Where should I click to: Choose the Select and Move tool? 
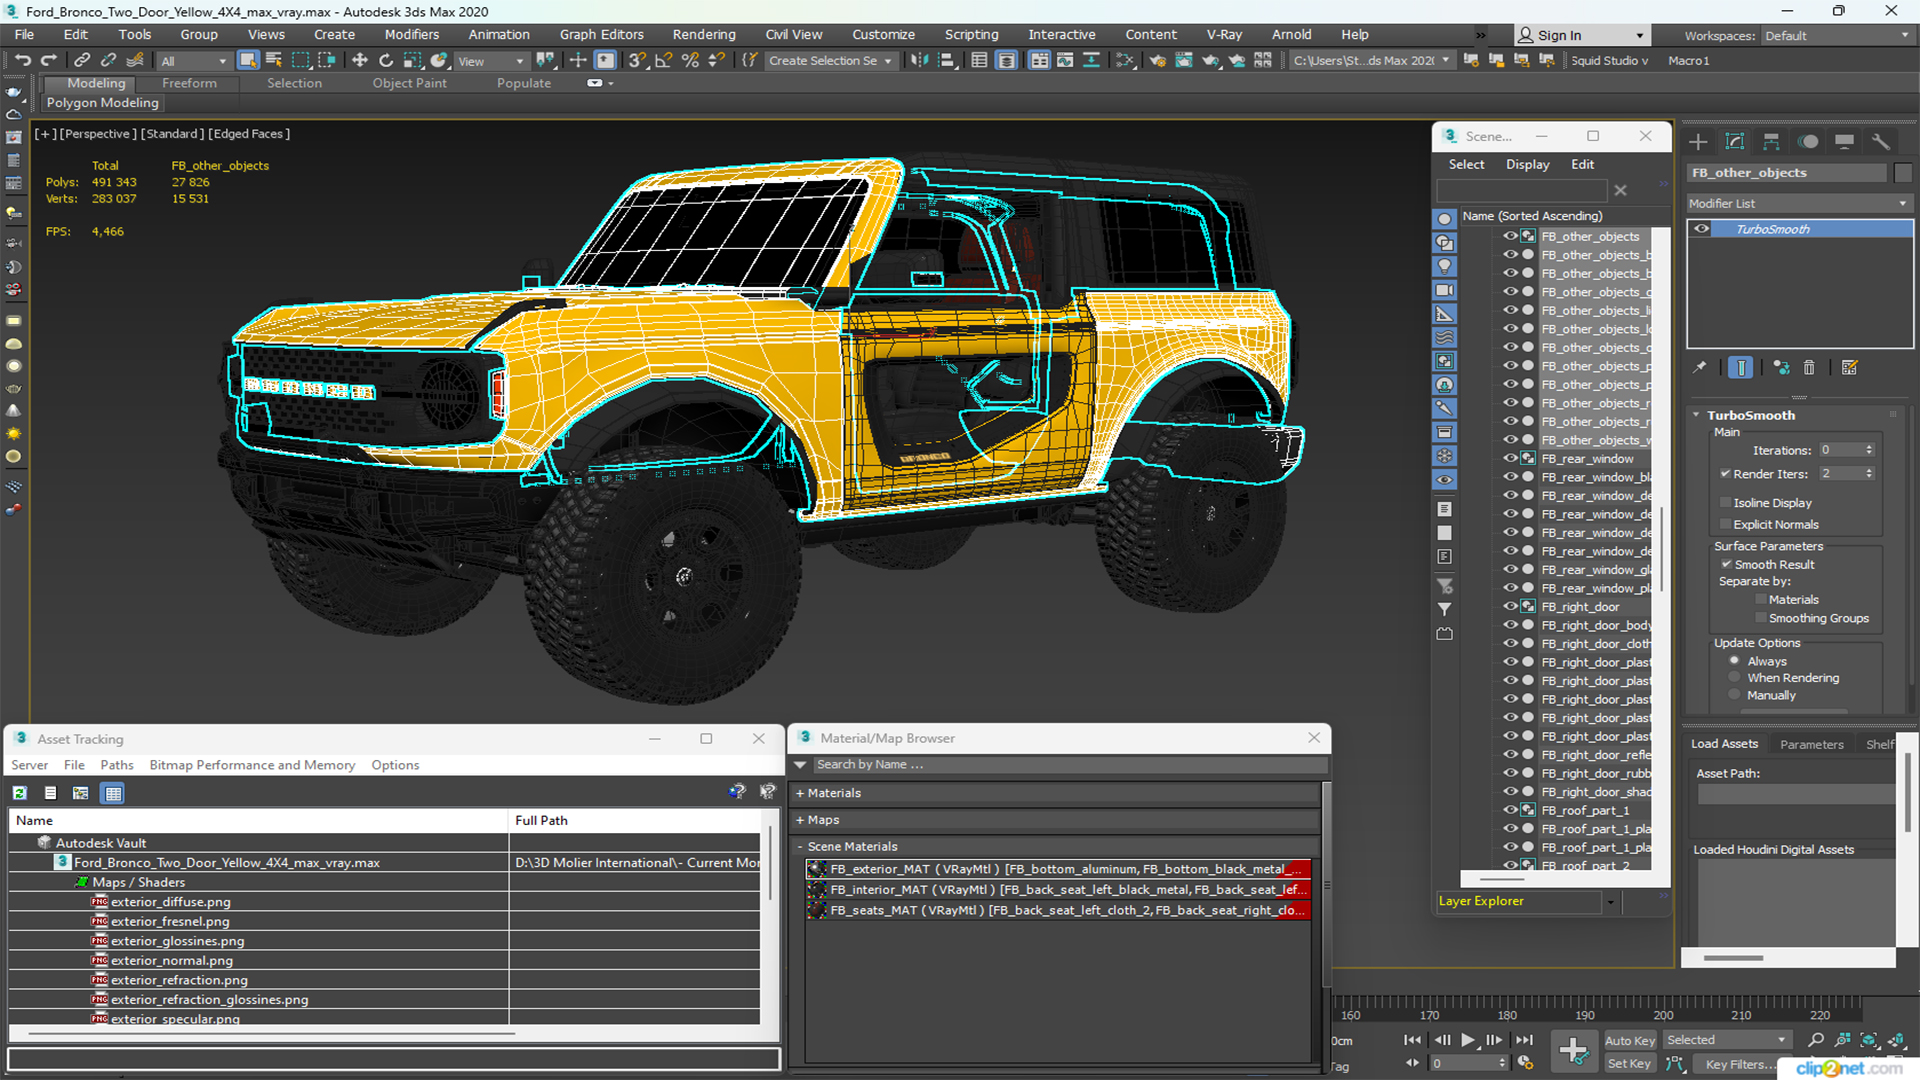360,60
